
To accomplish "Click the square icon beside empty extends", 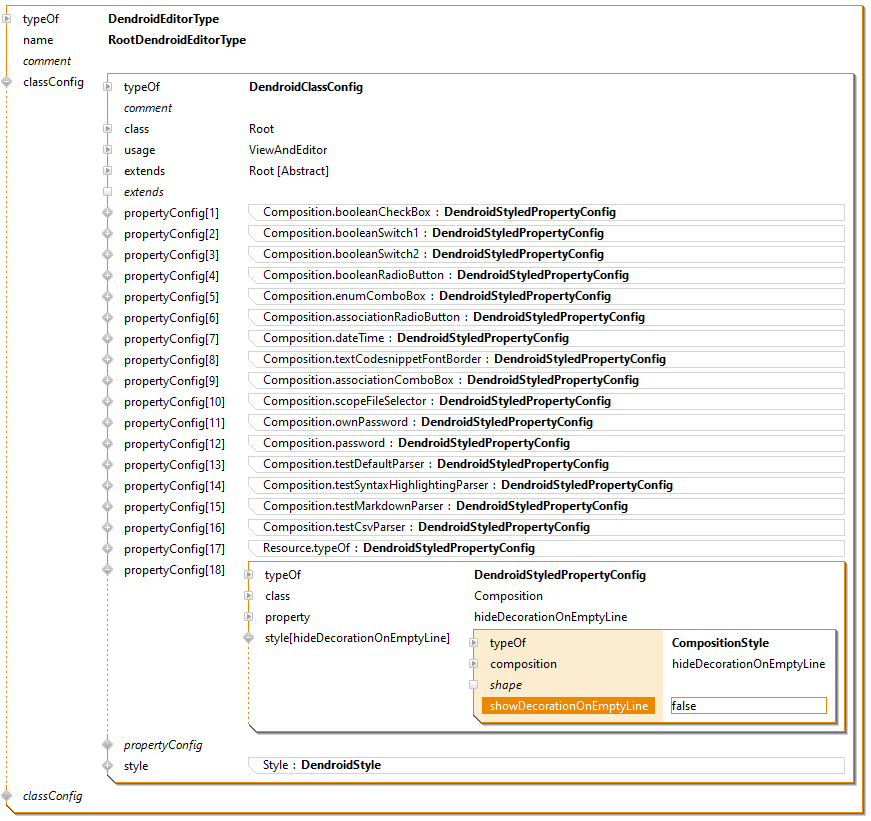I will coord(106,191).
